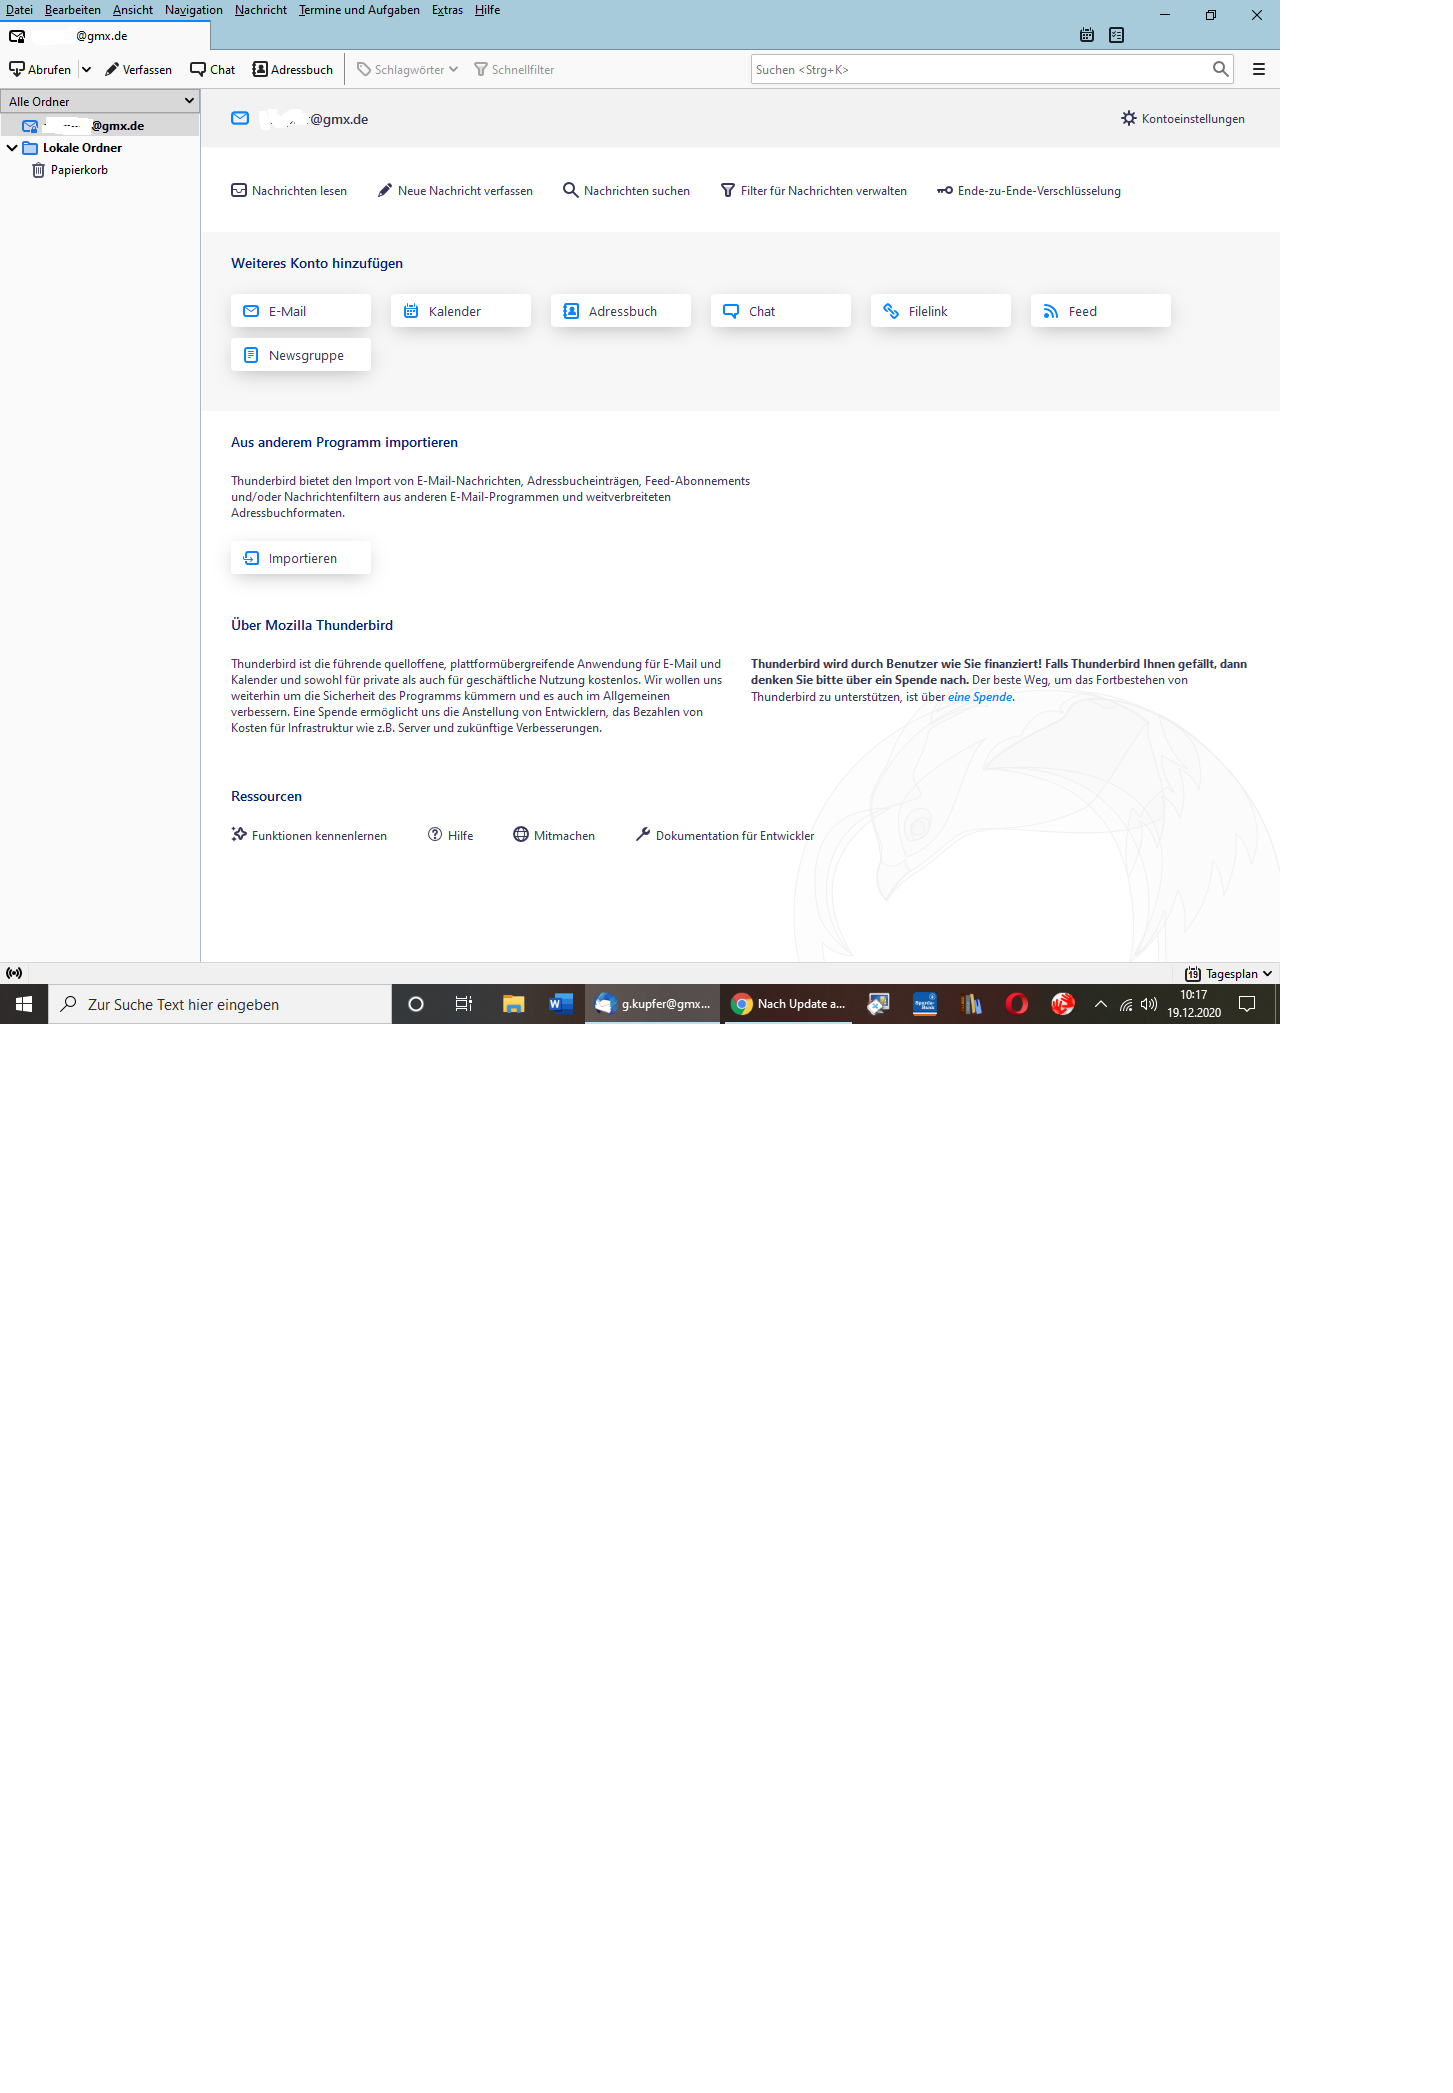1453x2093 pixels.
Task: Click the online status icon in status bar
Action: (14, 973)
